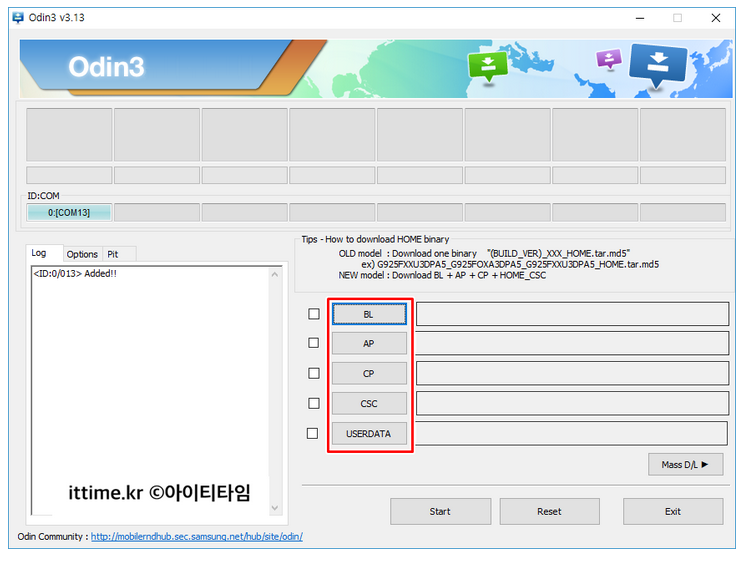Open the Odin Community mobilerndhub link
747x562 pixels.
pyautogui.click(x=197, y=537)
